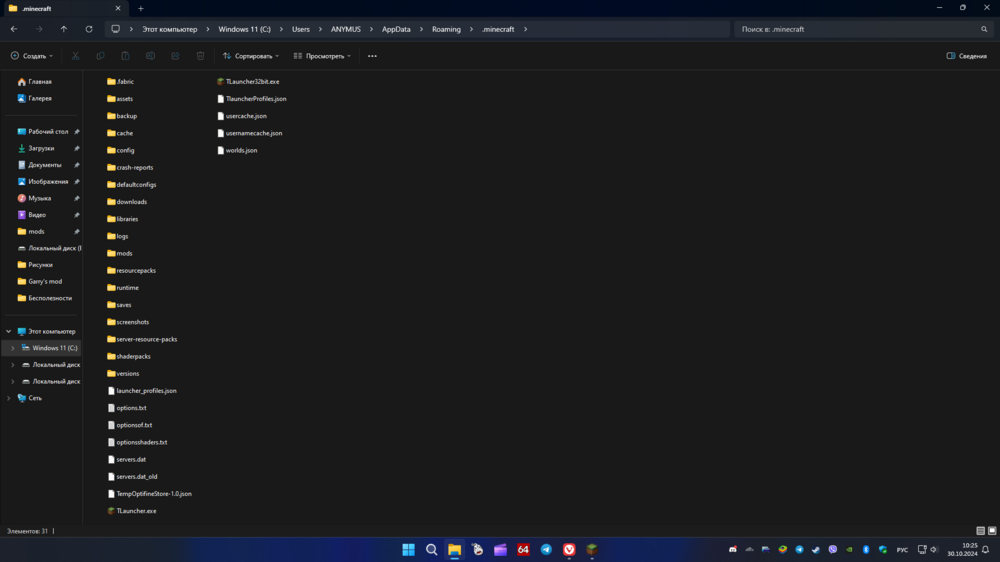This screenshot has height=562, width=1000.
Task: Close the .minecraft tab
Action: coord(118,8)
